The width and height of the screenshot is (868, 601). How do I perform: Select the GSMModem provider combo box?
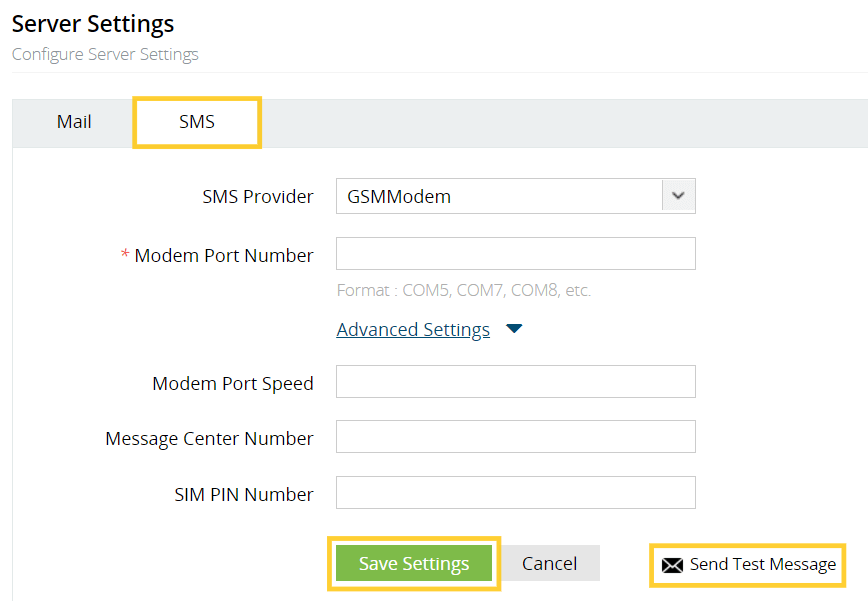coord(499,197)
